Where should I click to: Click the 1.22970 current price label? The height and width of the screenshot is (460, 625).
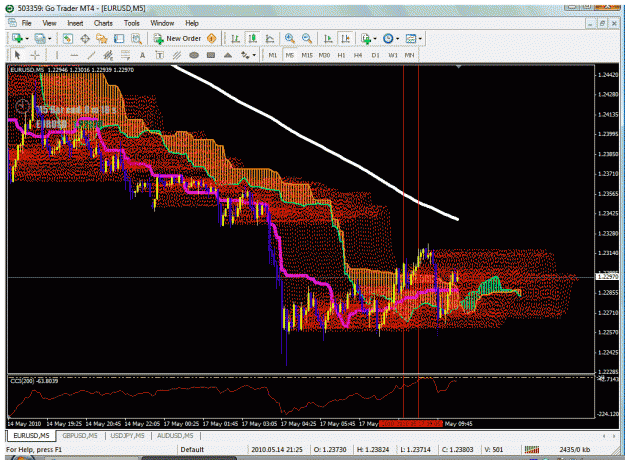607,276
